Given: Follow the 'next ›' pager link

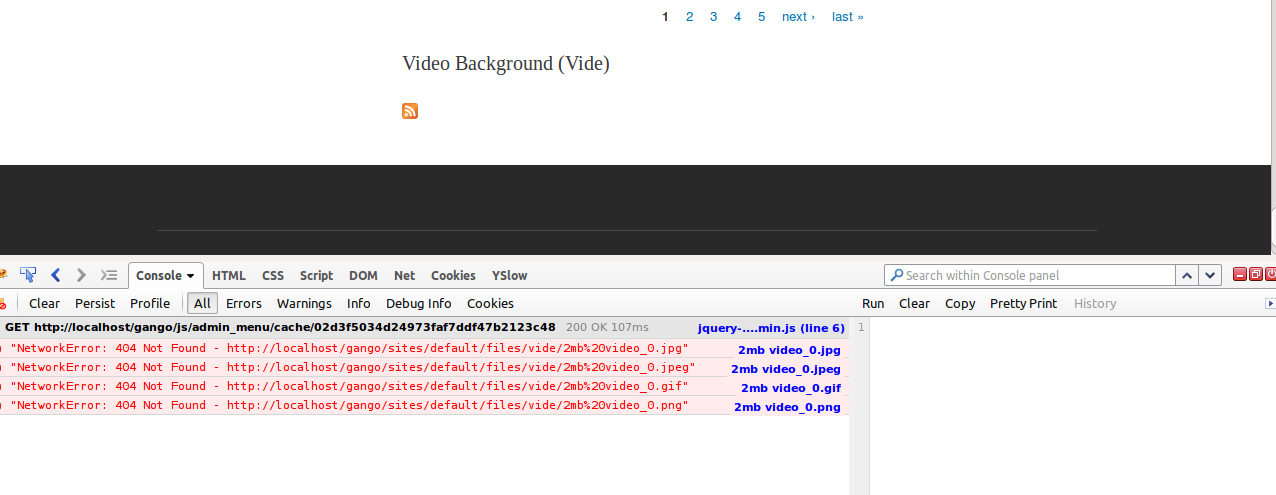Looking at the screenshot, I should 798,16.
